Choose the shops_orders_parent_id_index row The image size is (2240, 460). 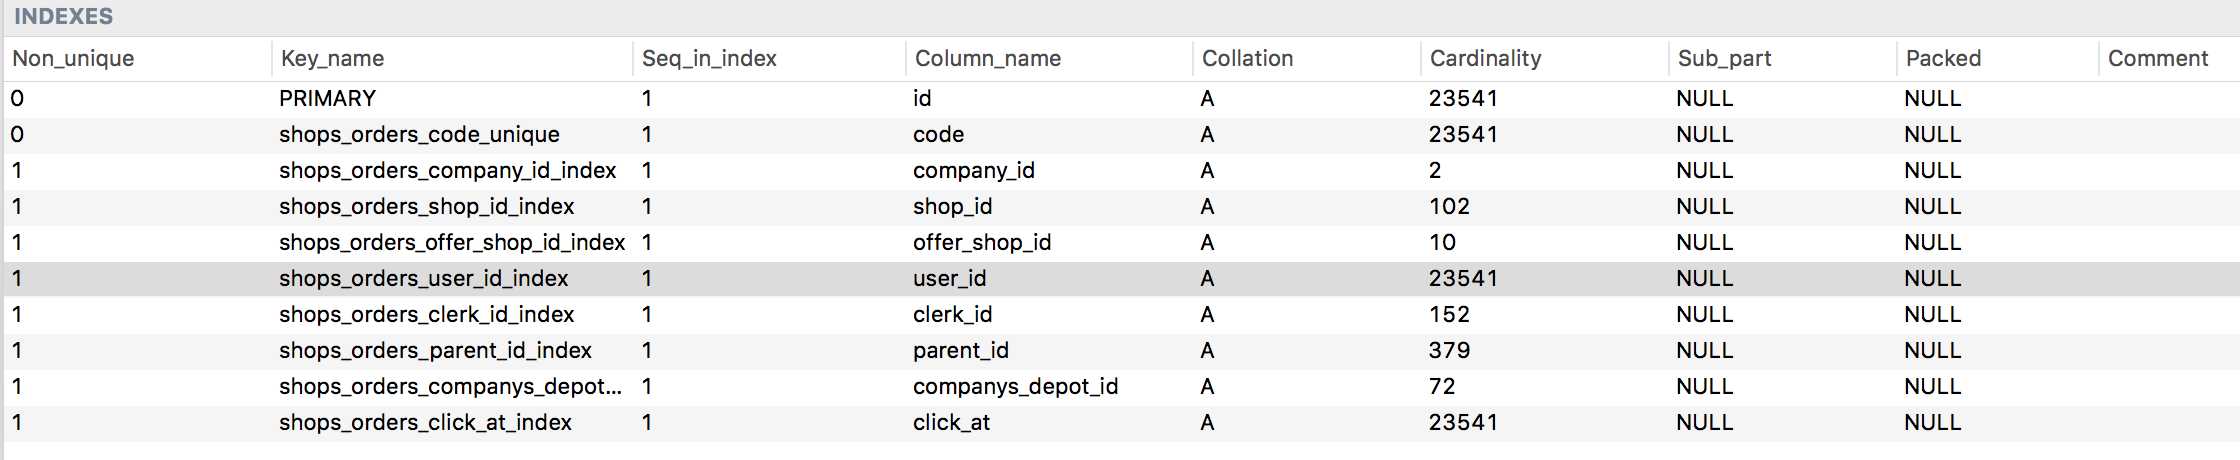[1120, 351]
